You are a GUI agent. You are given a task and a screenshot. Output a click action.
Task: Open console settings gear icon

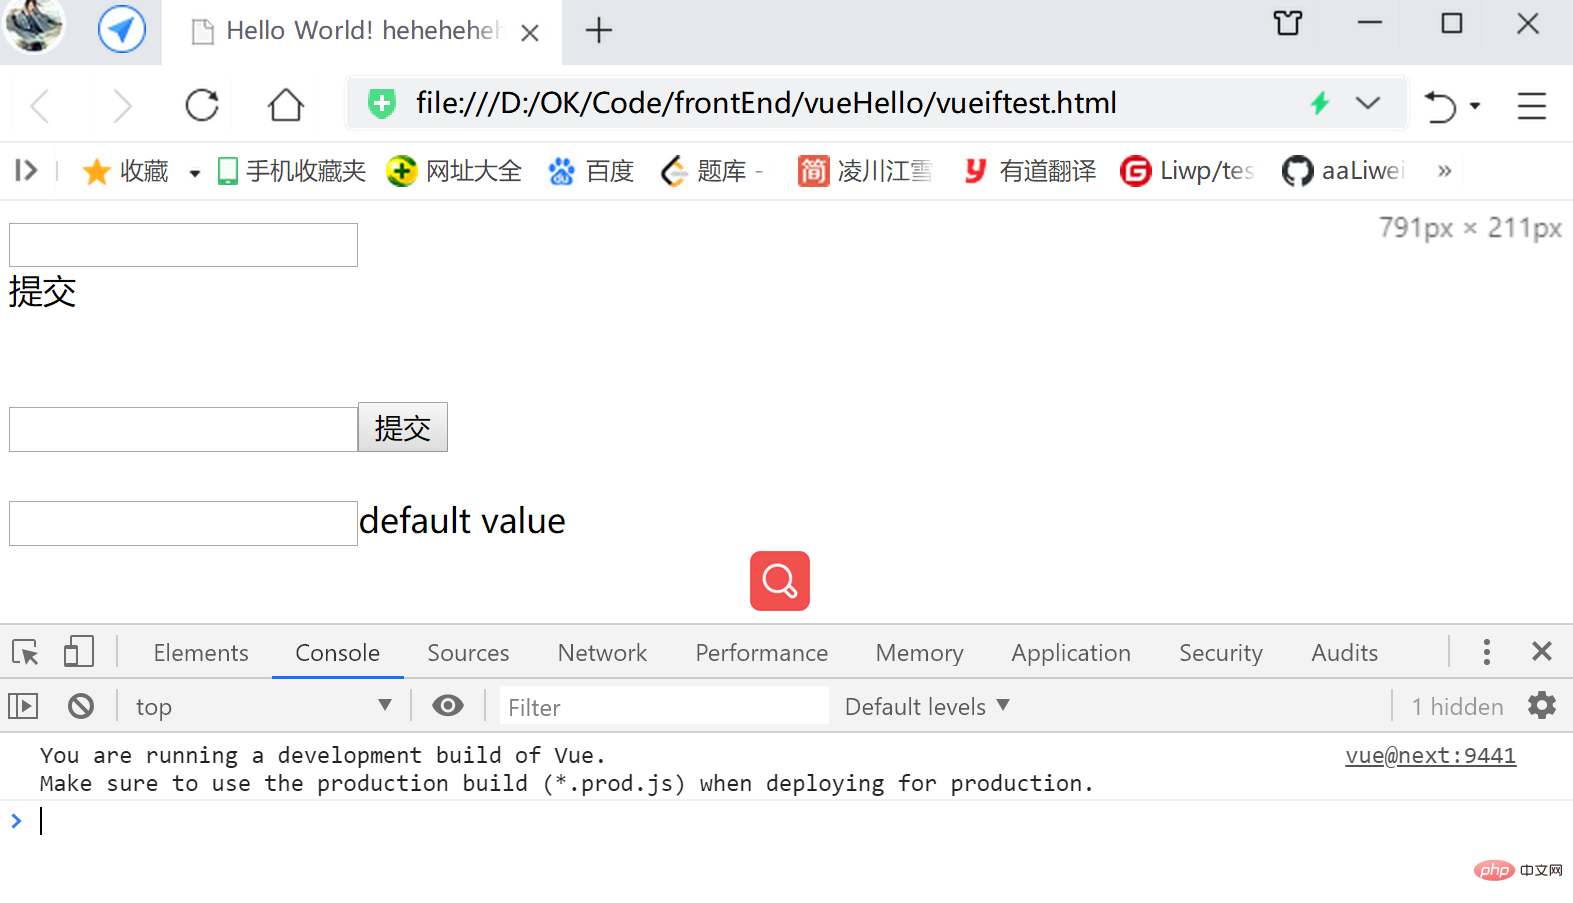pyautogui.click(x=1542, y=705)
